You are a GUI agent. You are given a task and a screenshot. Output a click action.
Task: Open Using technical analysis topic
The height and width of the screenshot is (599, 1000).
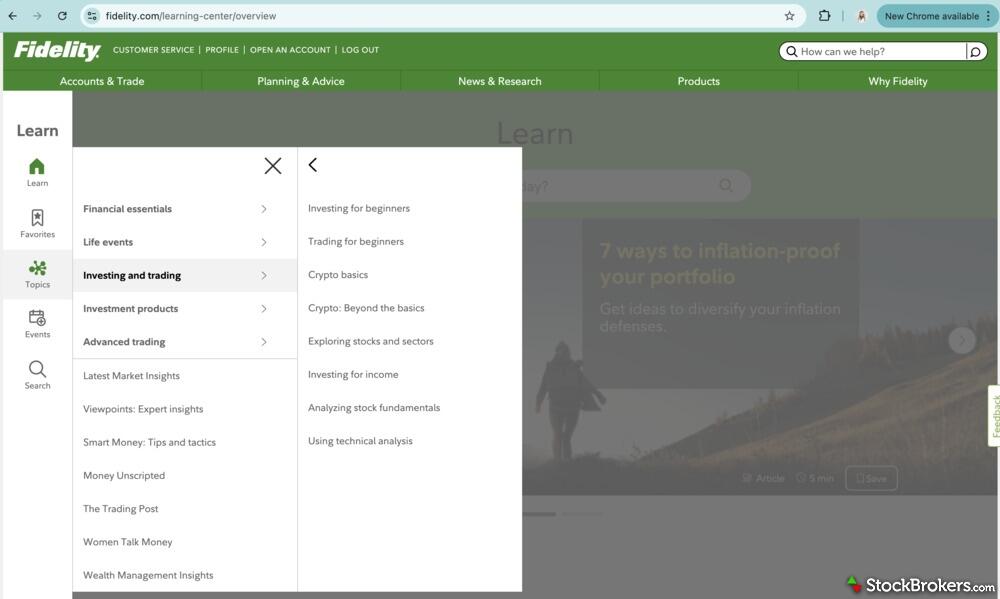[x=360, y=441]
